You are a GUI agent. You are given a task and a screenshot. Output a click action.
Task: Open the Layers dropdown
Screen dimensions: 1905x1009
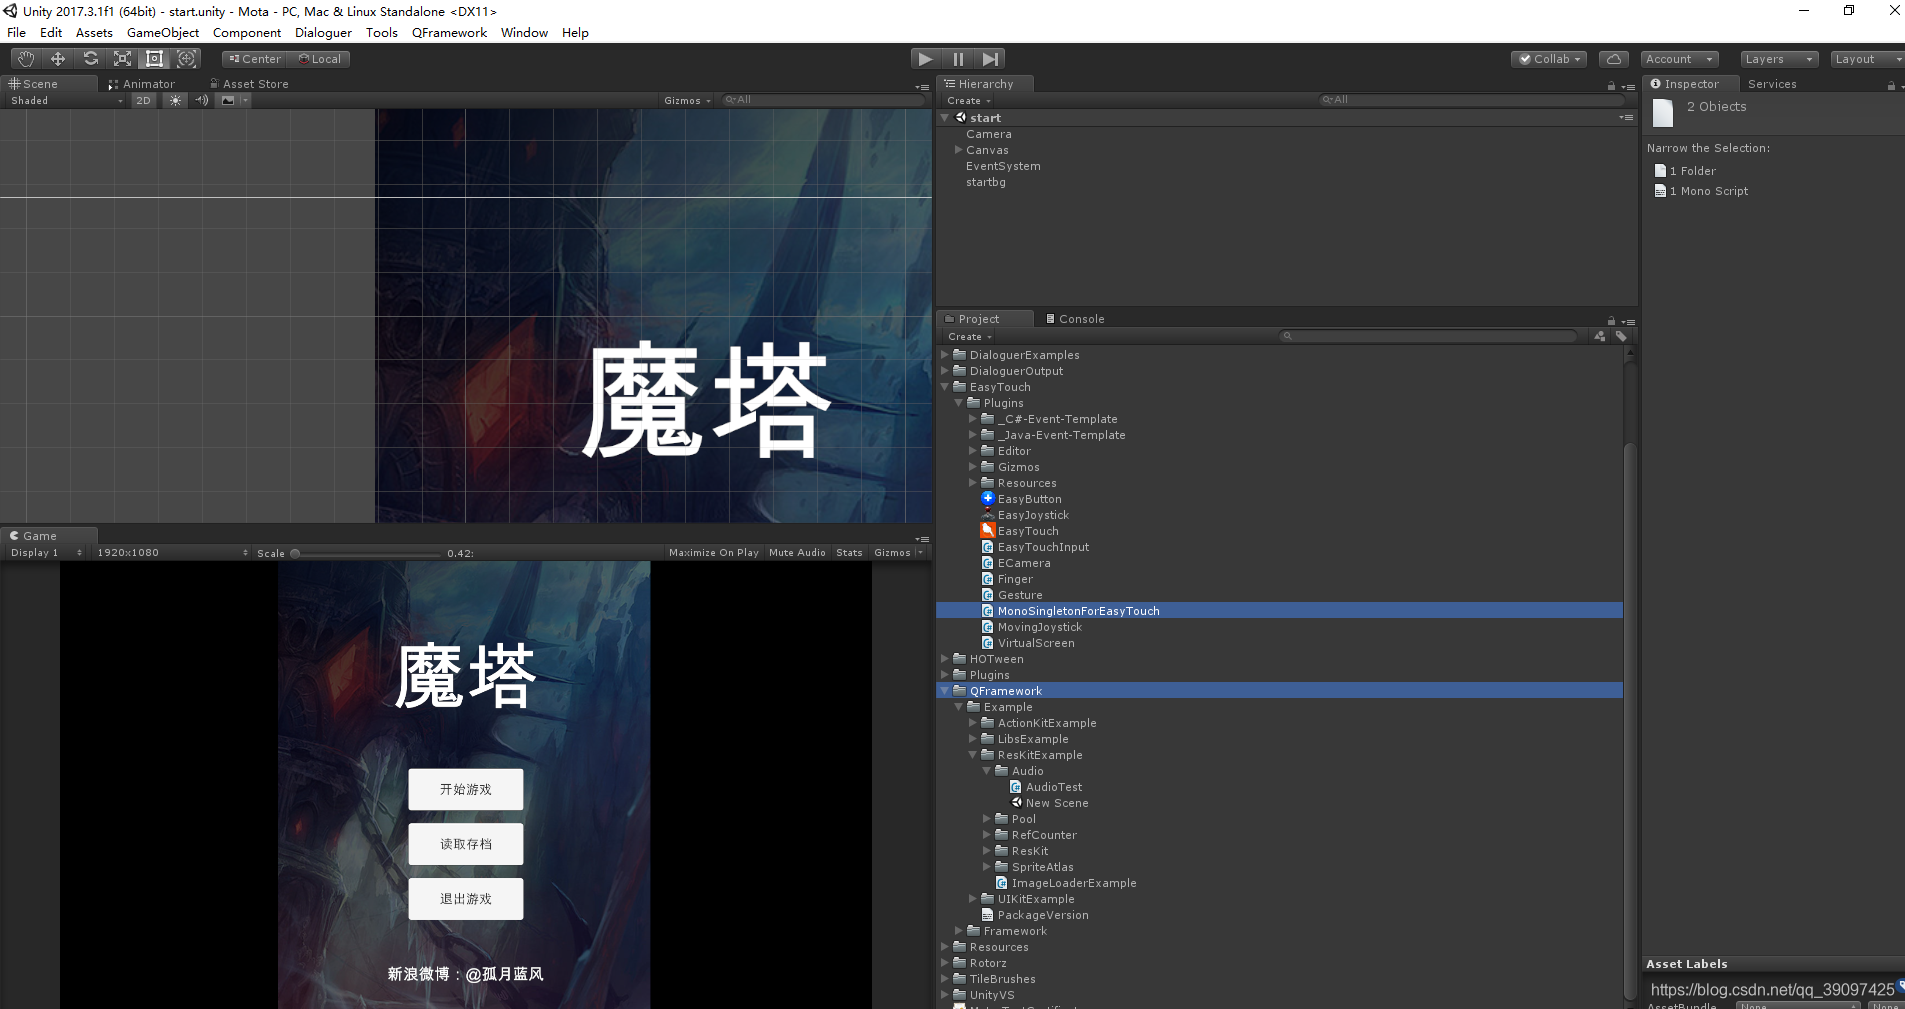pos(1777,58)
